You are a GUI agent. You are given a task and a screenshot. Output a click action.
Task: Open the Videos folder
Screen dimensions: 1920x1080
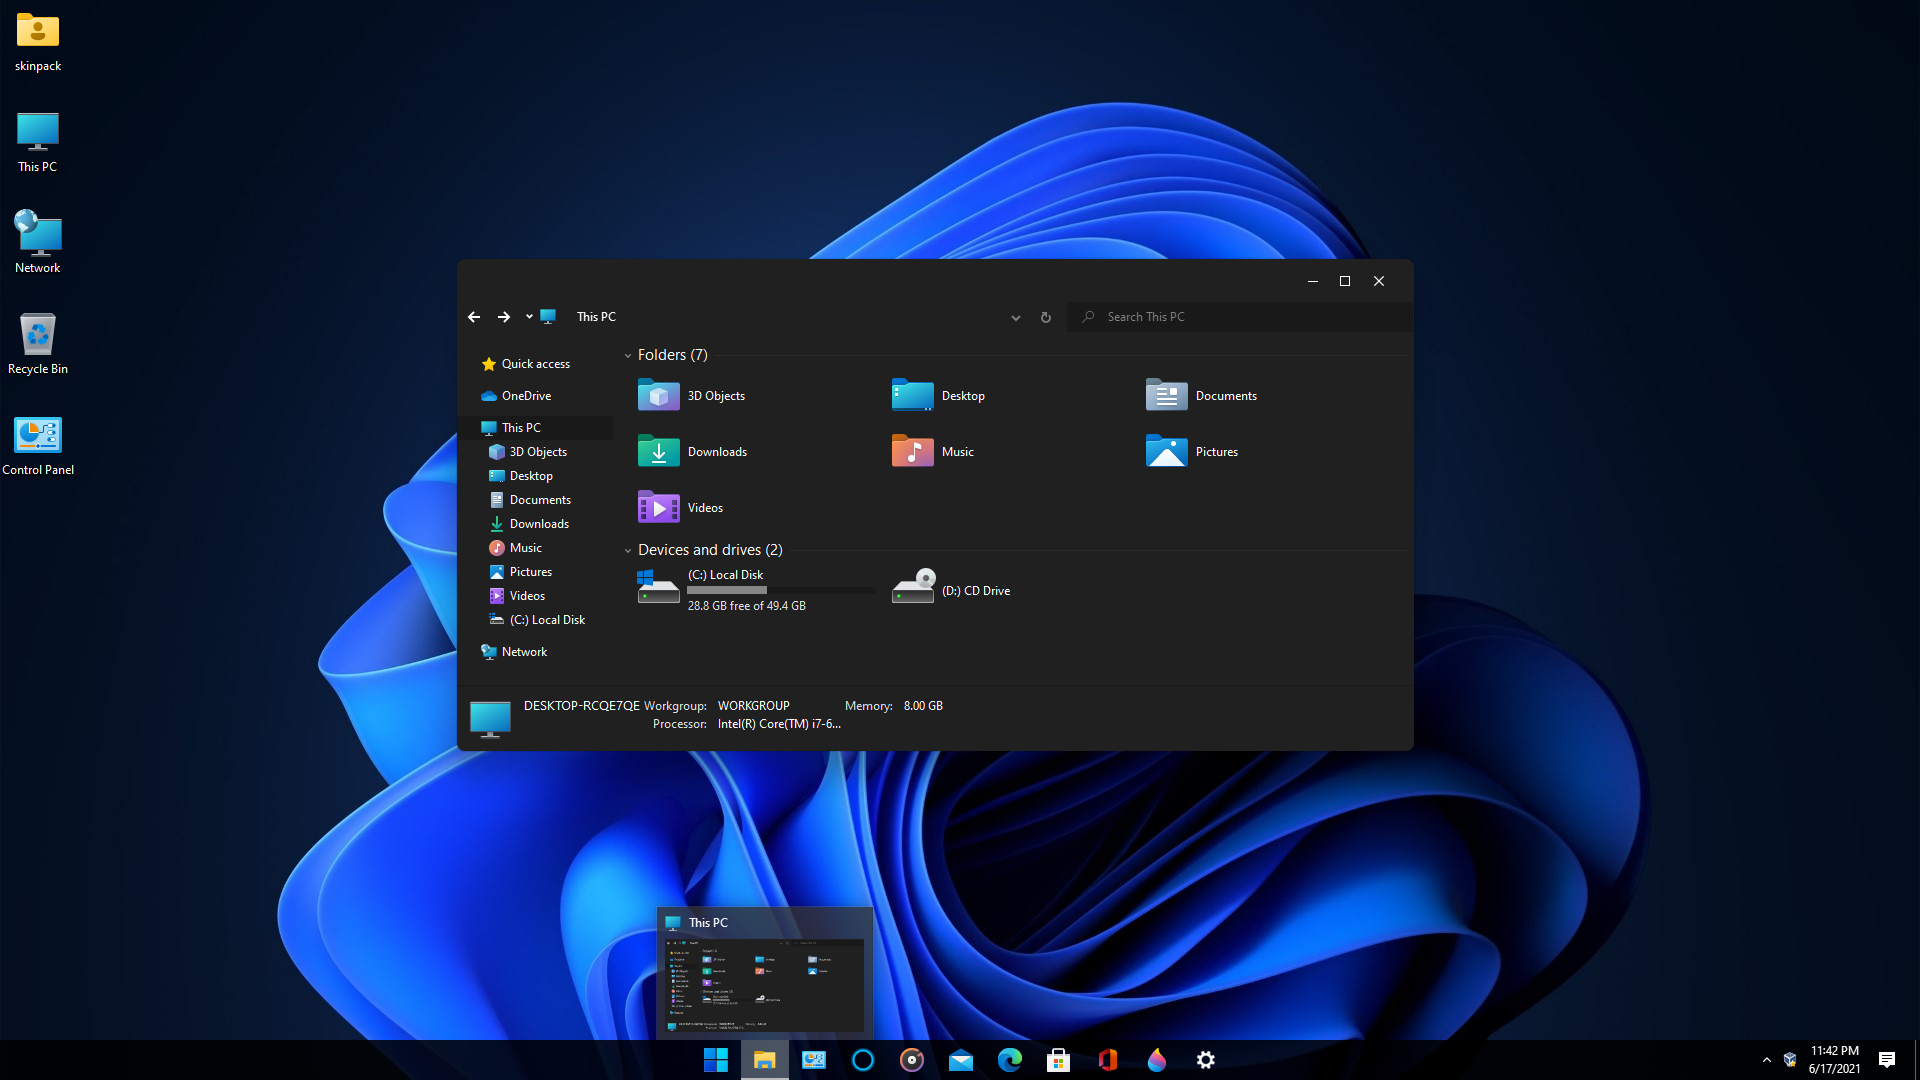tap(705, 506)
